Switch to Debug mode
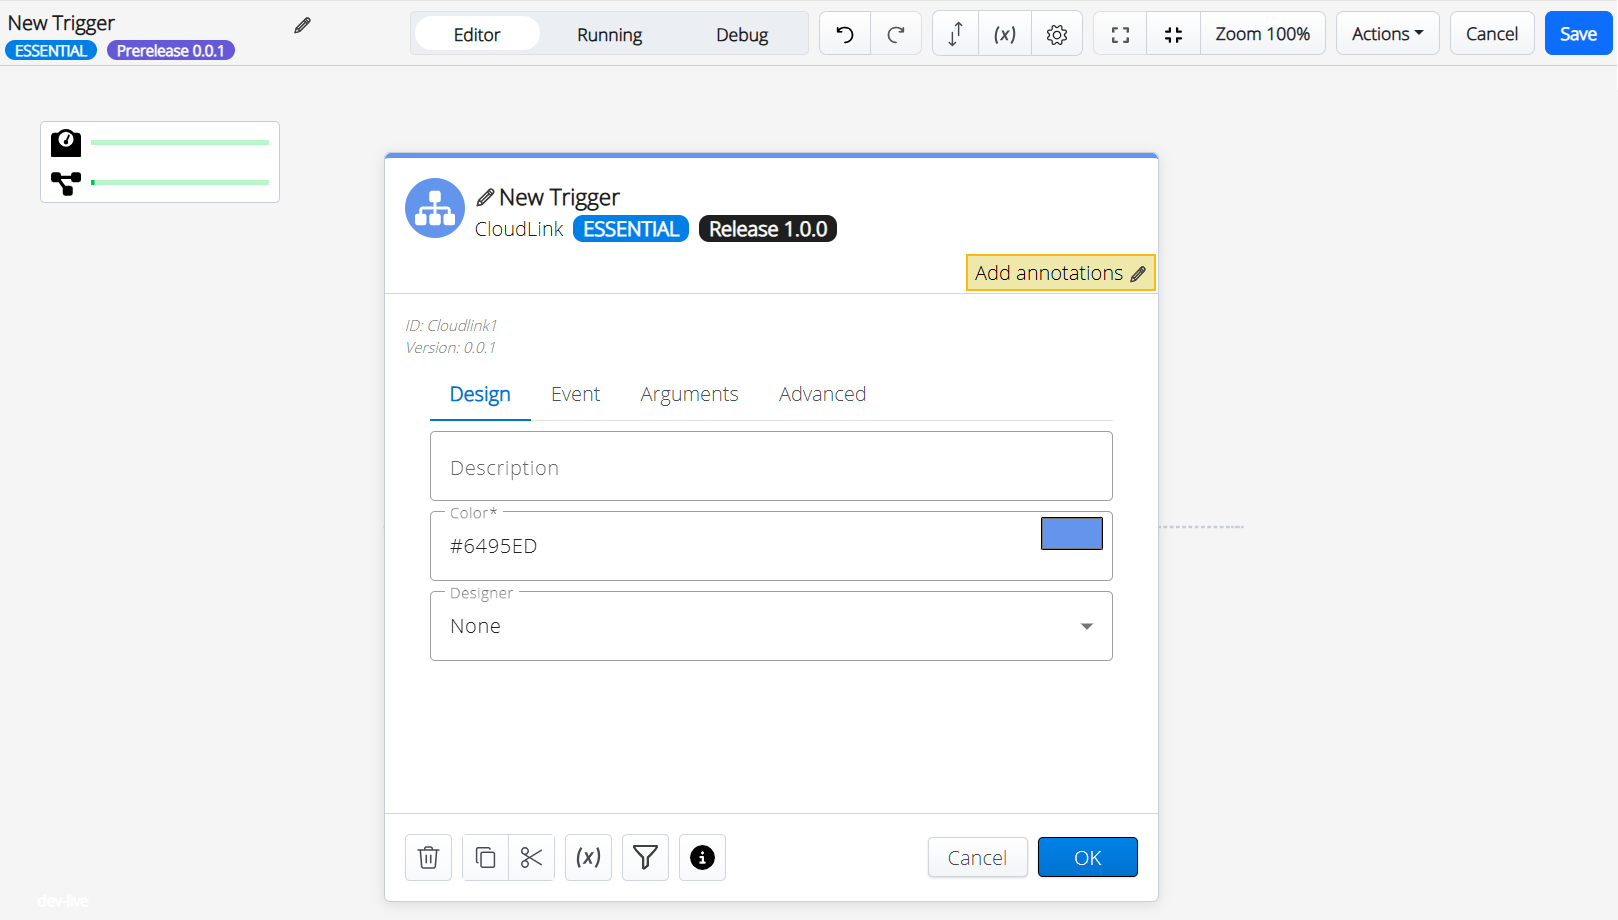This screenshot has width=1618, height=920. (x=741, y=34)
